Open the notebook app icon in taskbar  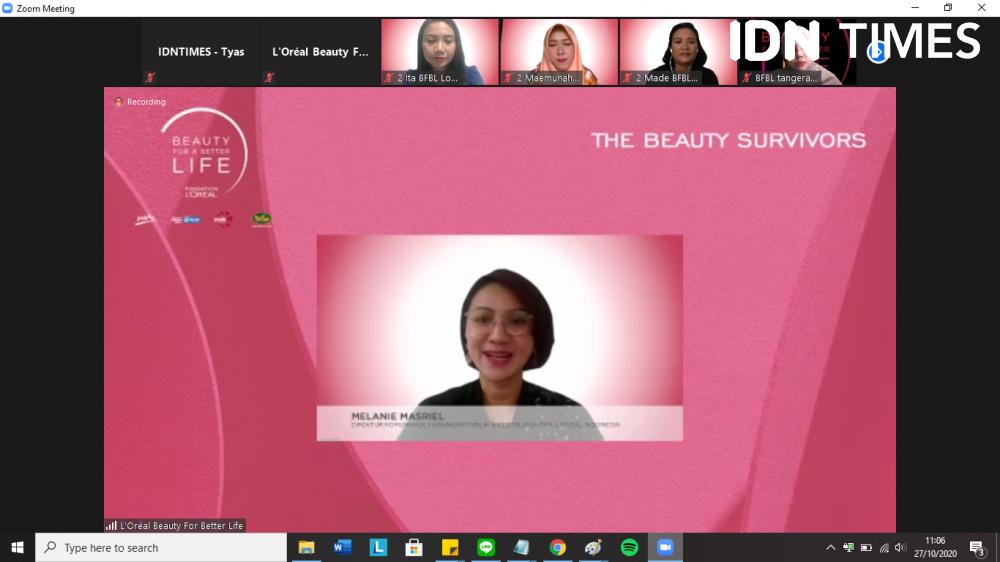522,547
